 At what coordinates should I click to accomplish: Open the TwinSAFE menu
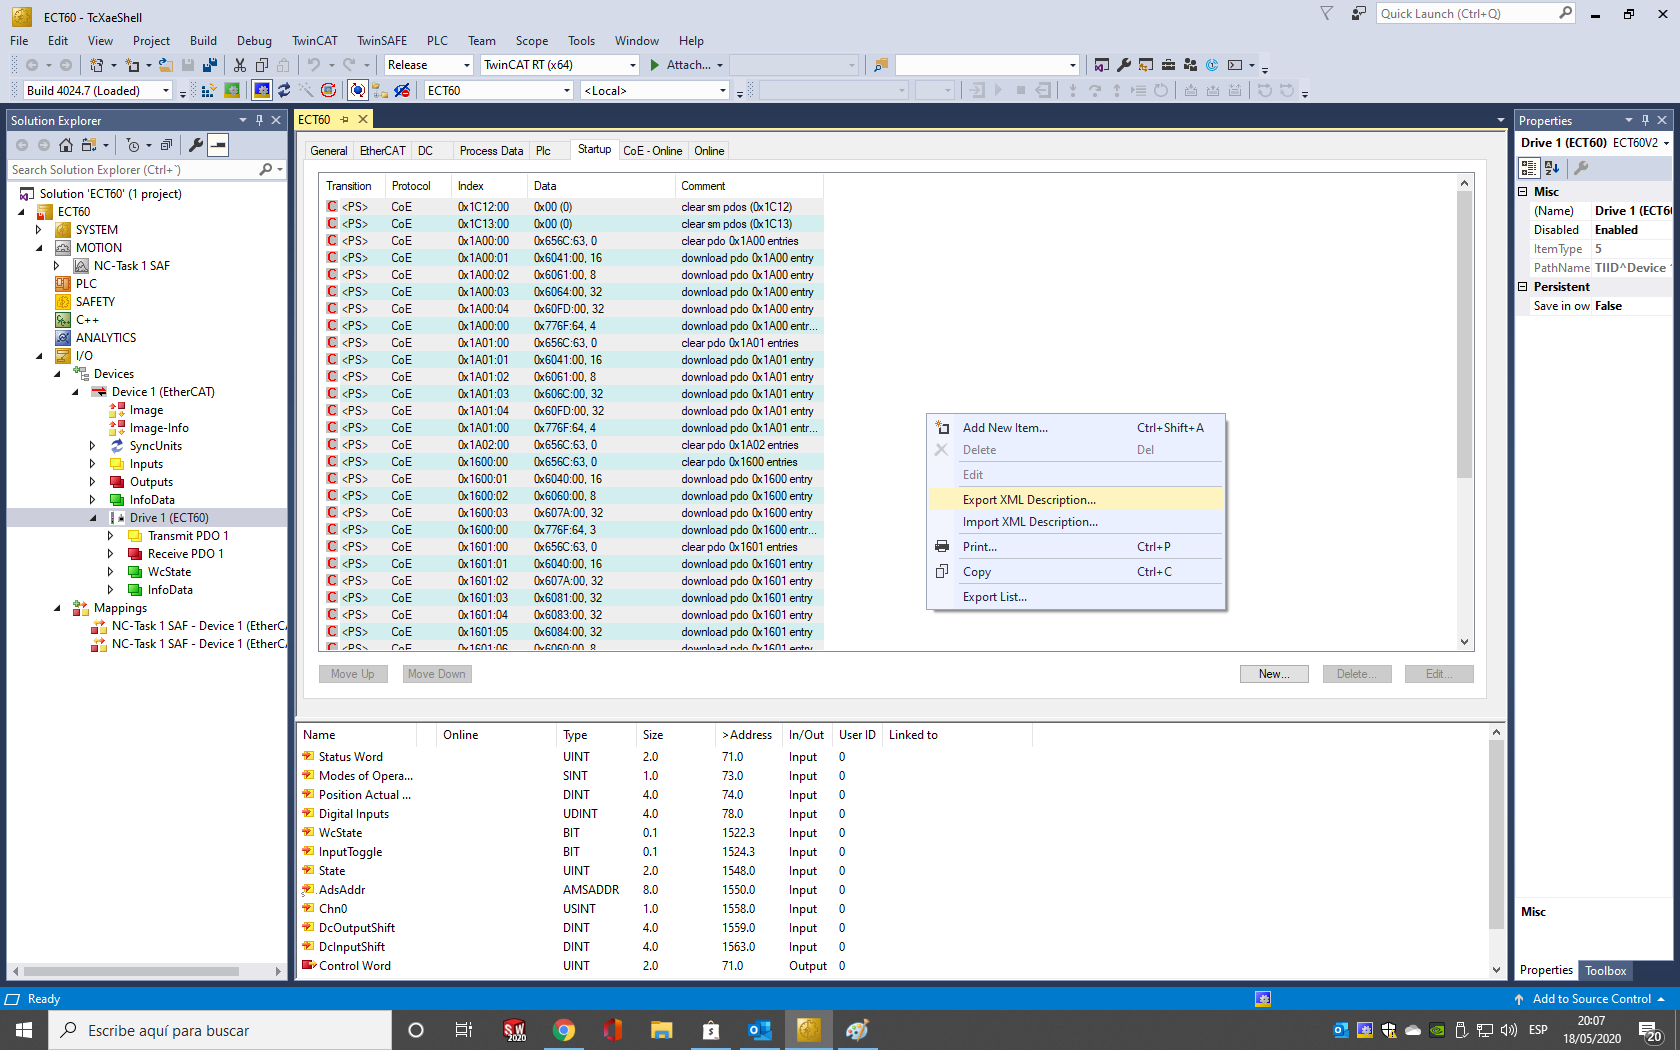point(382,41)
